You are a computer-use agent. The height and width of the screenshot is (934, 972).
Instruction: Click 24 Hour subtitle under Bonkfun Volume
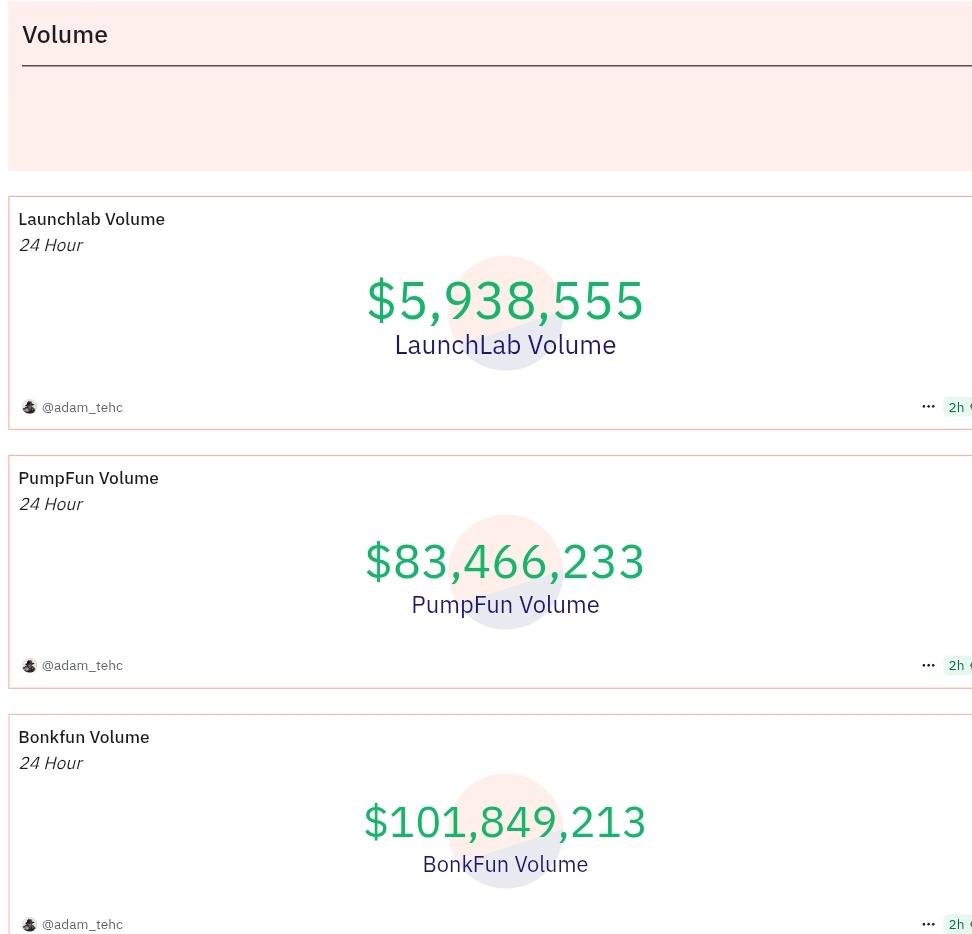(51, 764)
